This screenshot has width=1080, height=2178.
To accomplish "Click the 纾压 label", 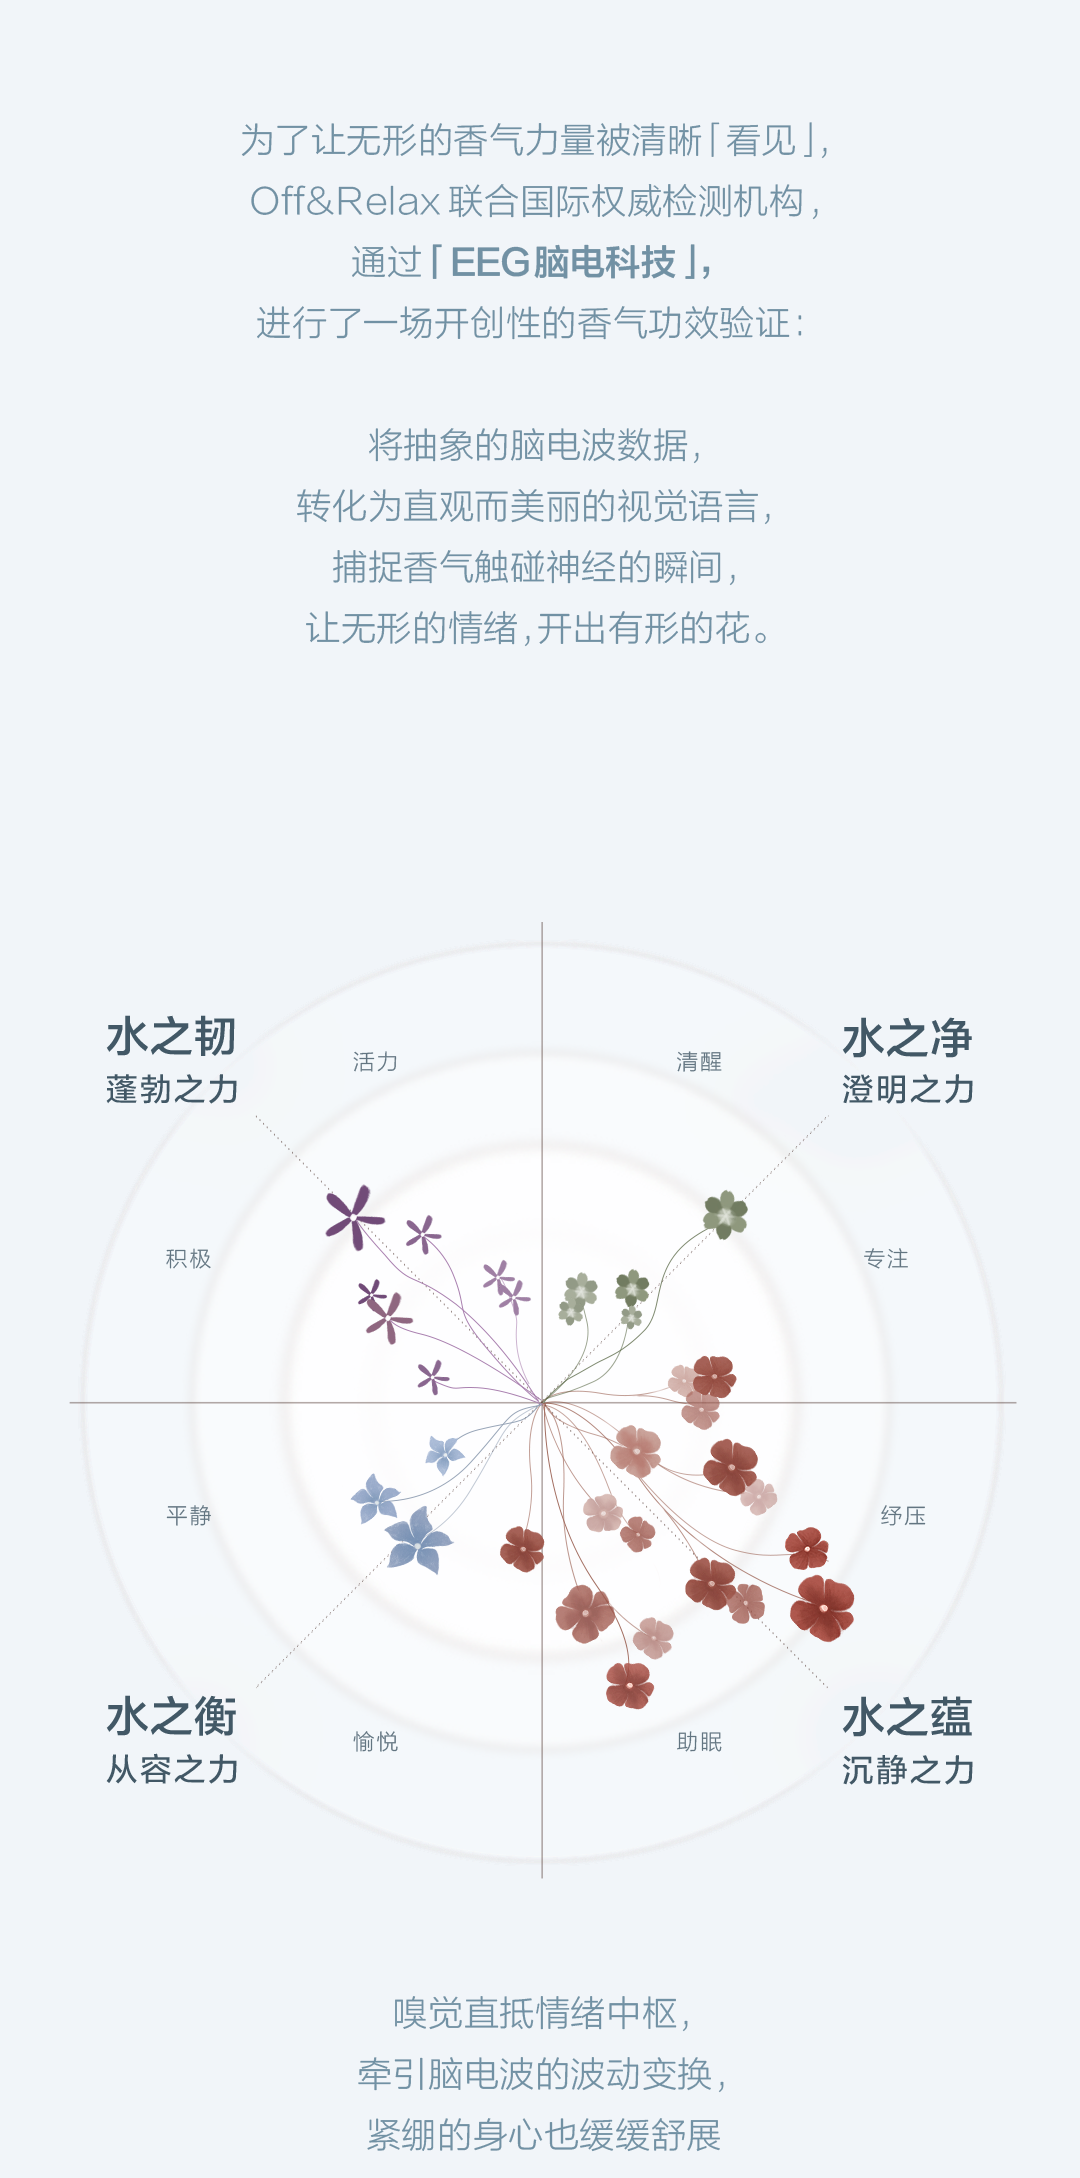I will (903, 1516).
